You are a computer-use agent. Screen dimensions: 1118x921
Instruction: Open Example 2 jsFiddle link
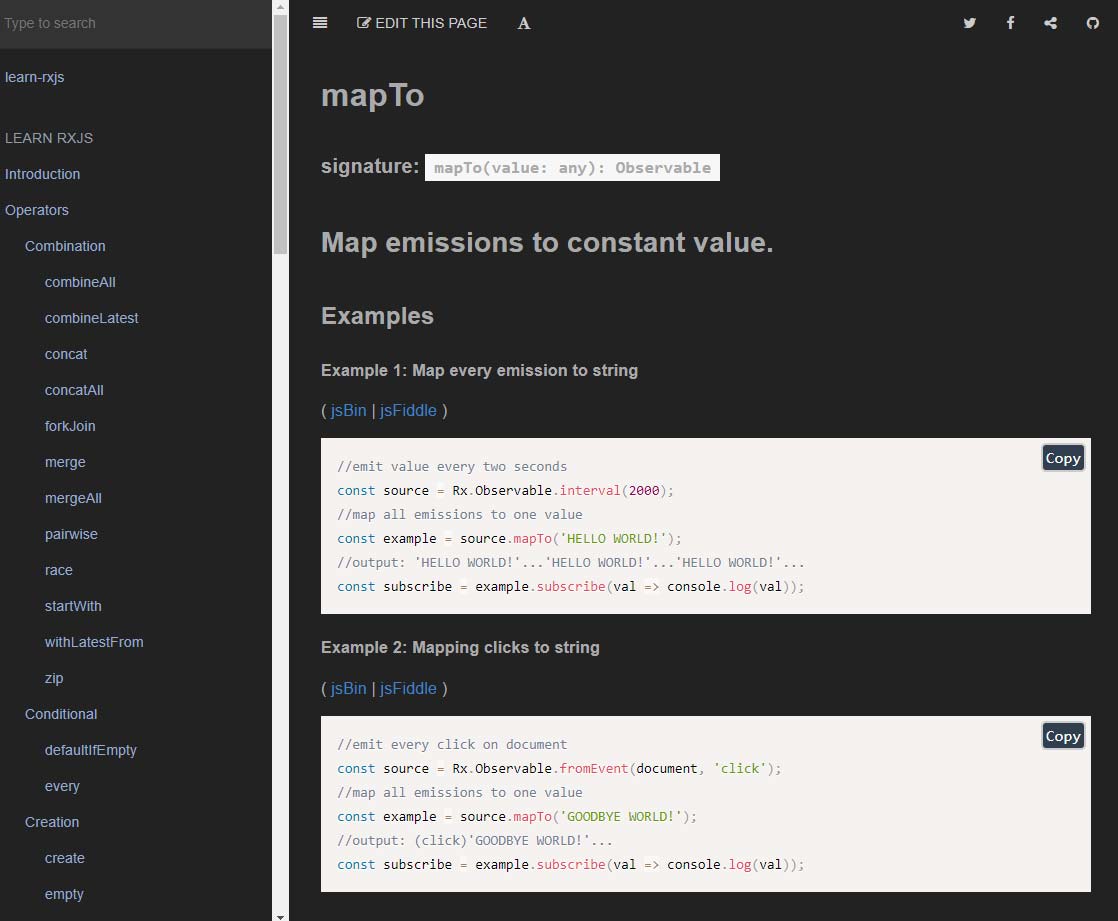tap(408, 689)
